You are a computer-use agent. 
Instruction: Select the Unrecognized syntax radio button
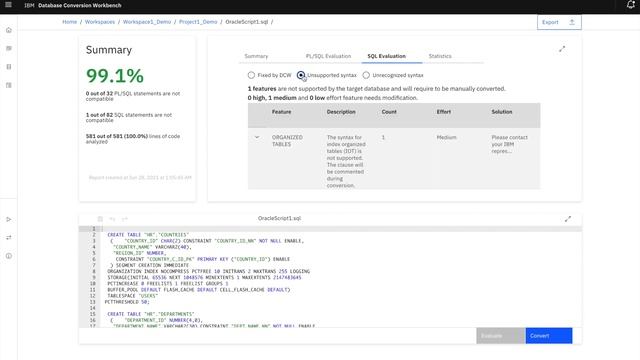(x=366, y=75)
